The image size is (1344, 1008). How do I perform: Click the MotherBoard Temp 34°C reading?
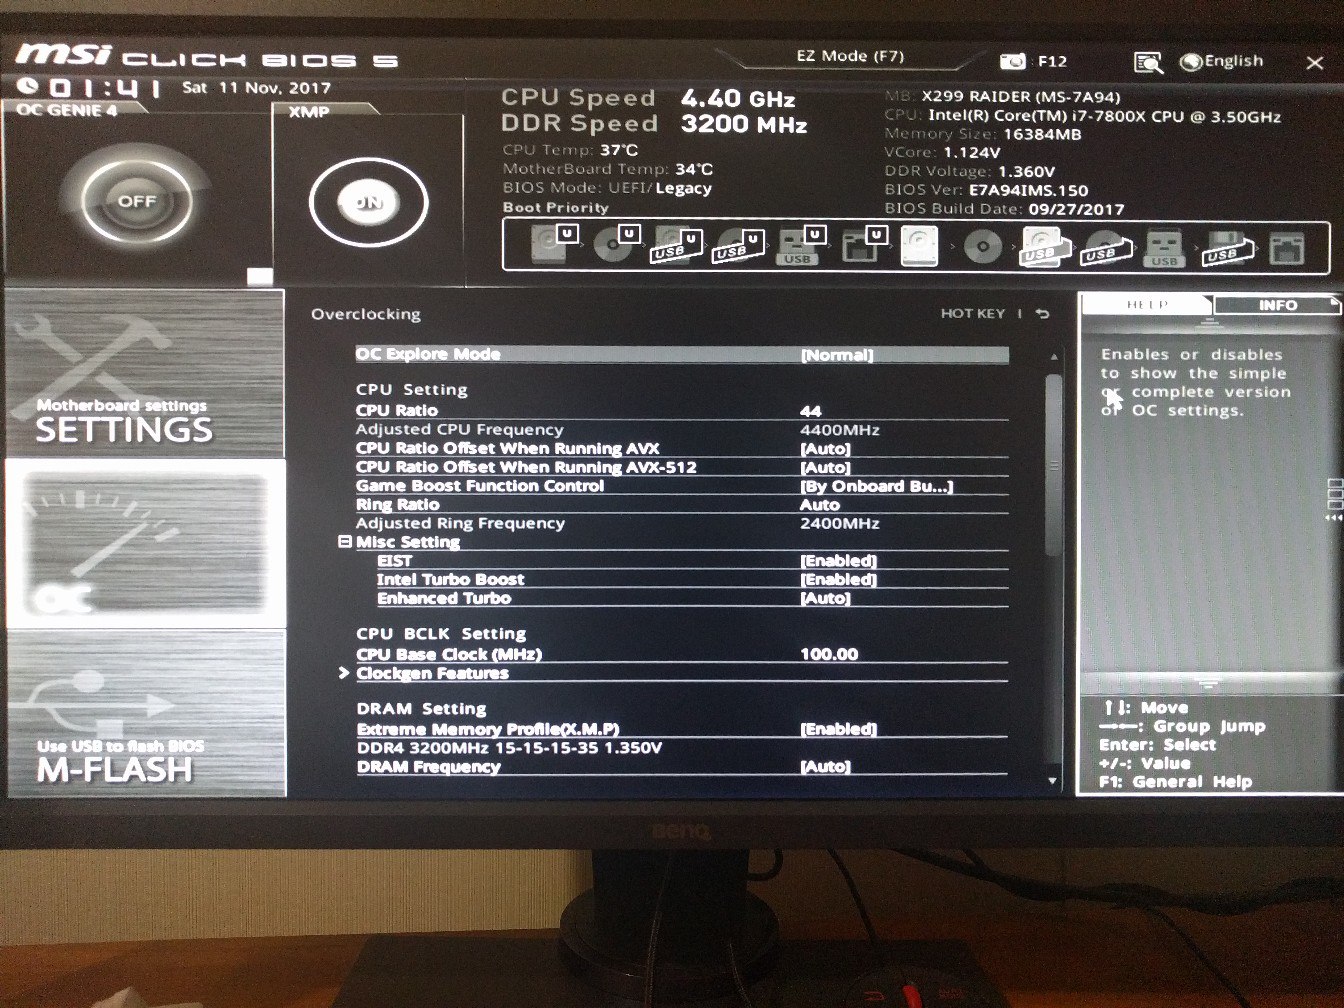point(608,169)
